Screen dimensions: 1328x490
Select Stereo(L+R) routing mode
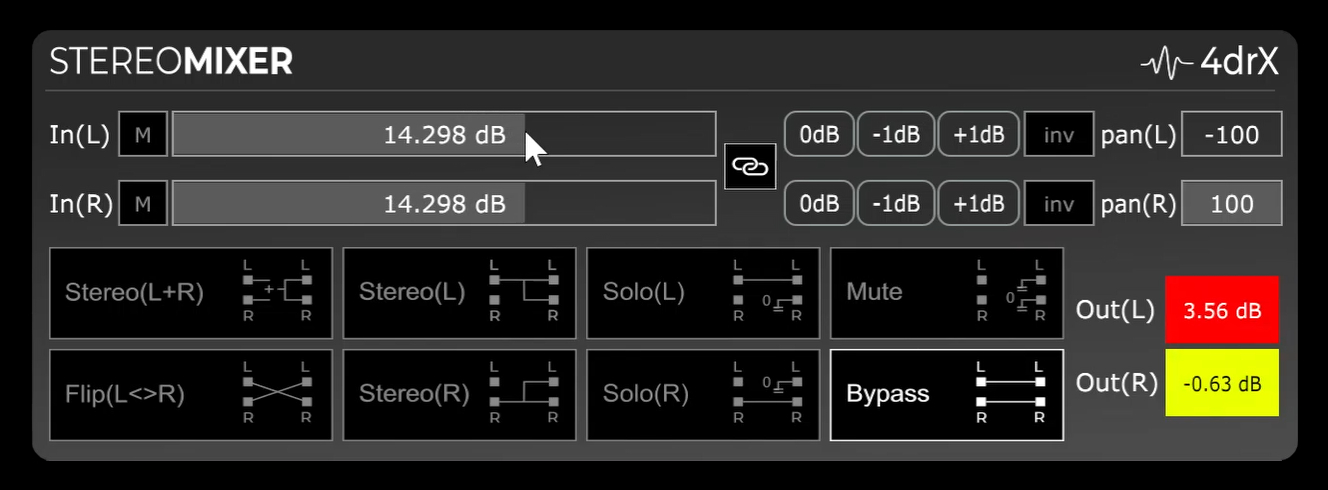coord(190,293)
